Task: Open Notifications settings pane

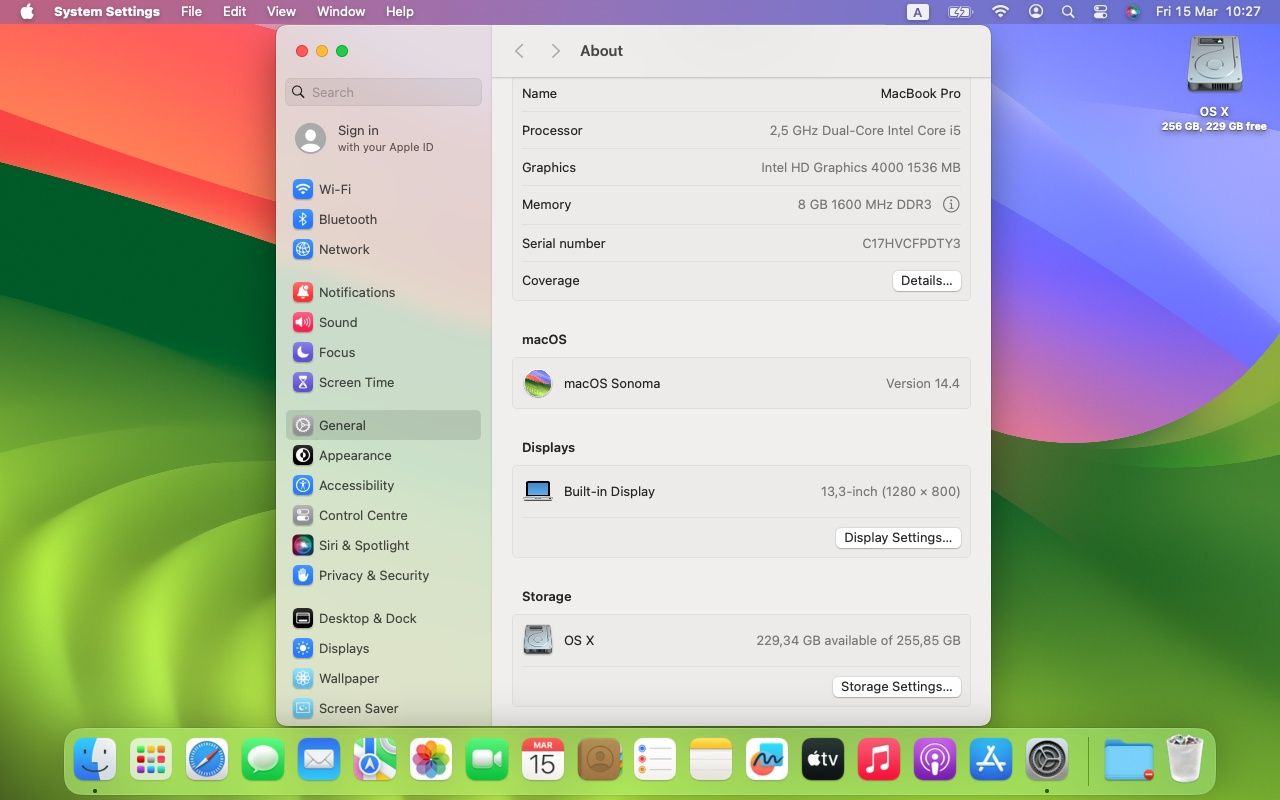Action: coord(383,292)
